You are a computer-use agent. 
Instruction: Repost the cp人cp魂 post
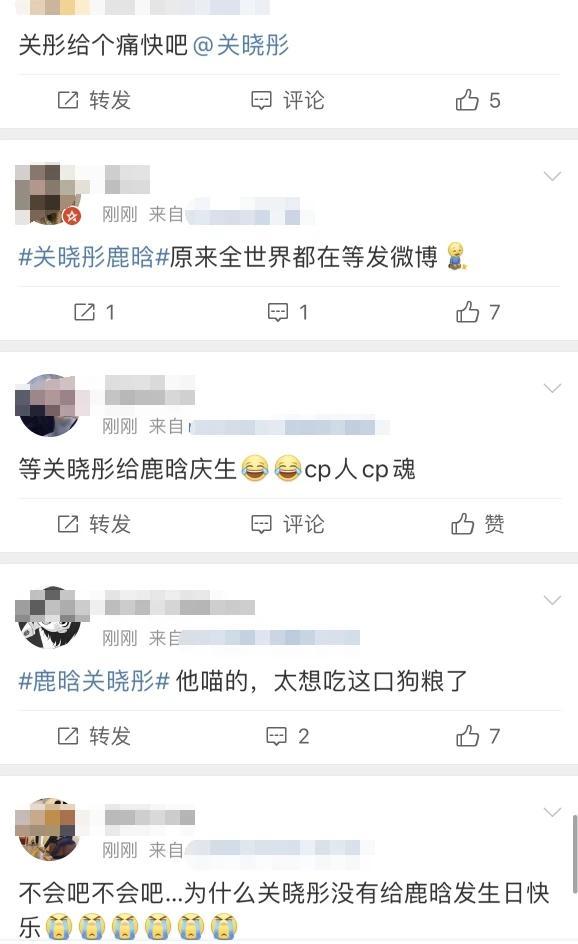[94, 524]
